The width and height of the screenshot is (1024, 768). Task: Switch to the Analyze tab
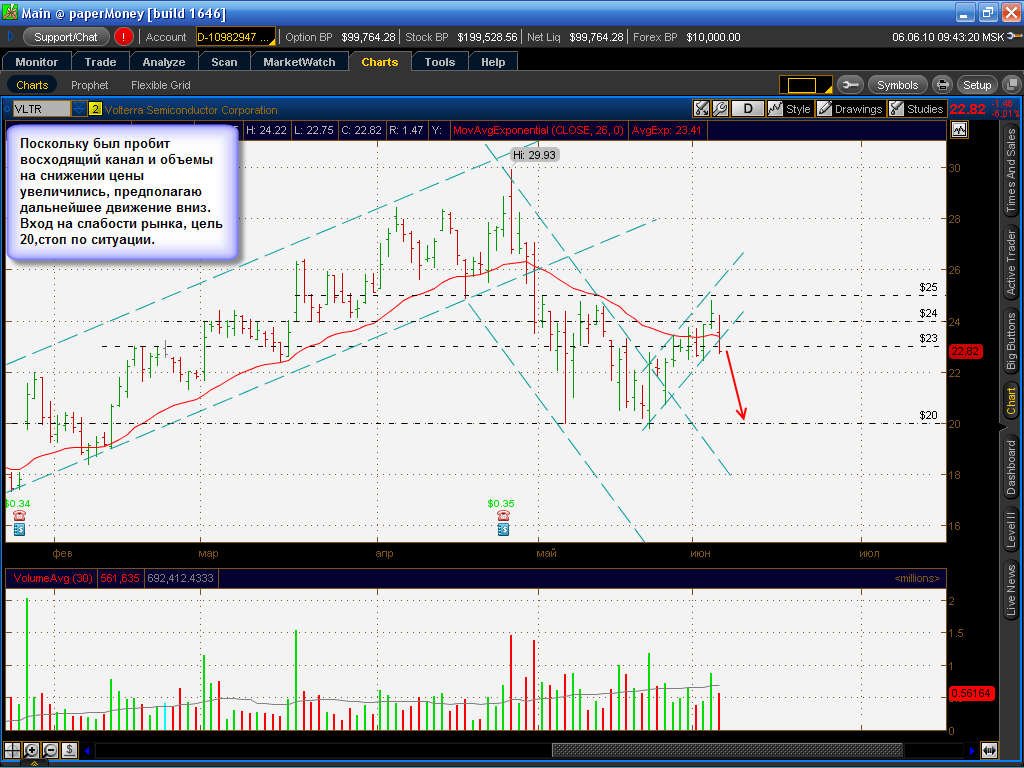pos(164,62)
